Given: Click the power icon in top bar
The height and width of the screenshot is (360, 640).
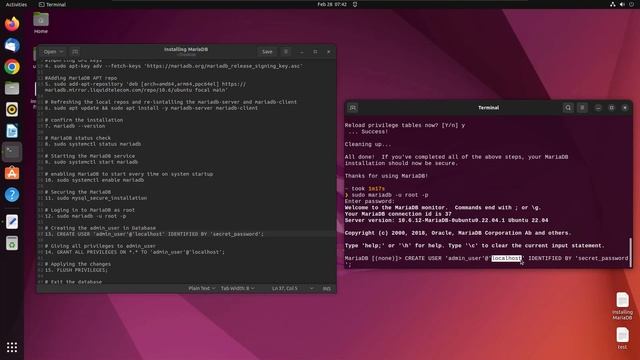Looking at the screenshot, I should coord(631,4).
